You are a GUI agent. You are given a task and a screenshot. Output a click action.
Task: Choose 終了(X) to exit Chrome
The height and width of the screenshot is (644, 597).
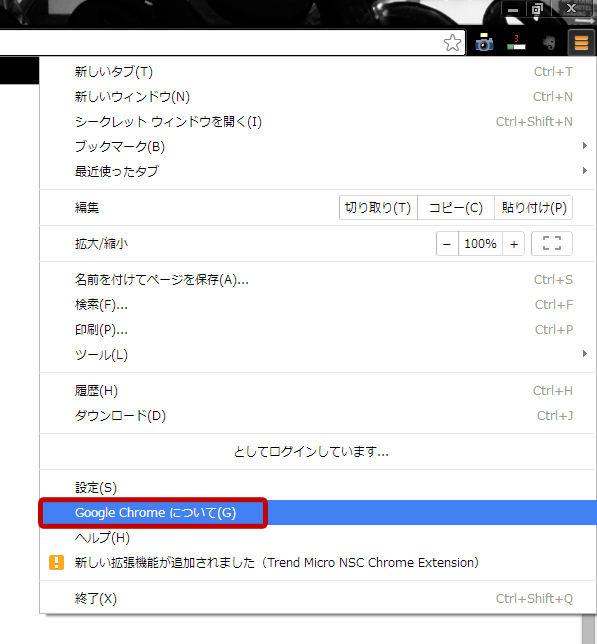[x=318, y=598]
